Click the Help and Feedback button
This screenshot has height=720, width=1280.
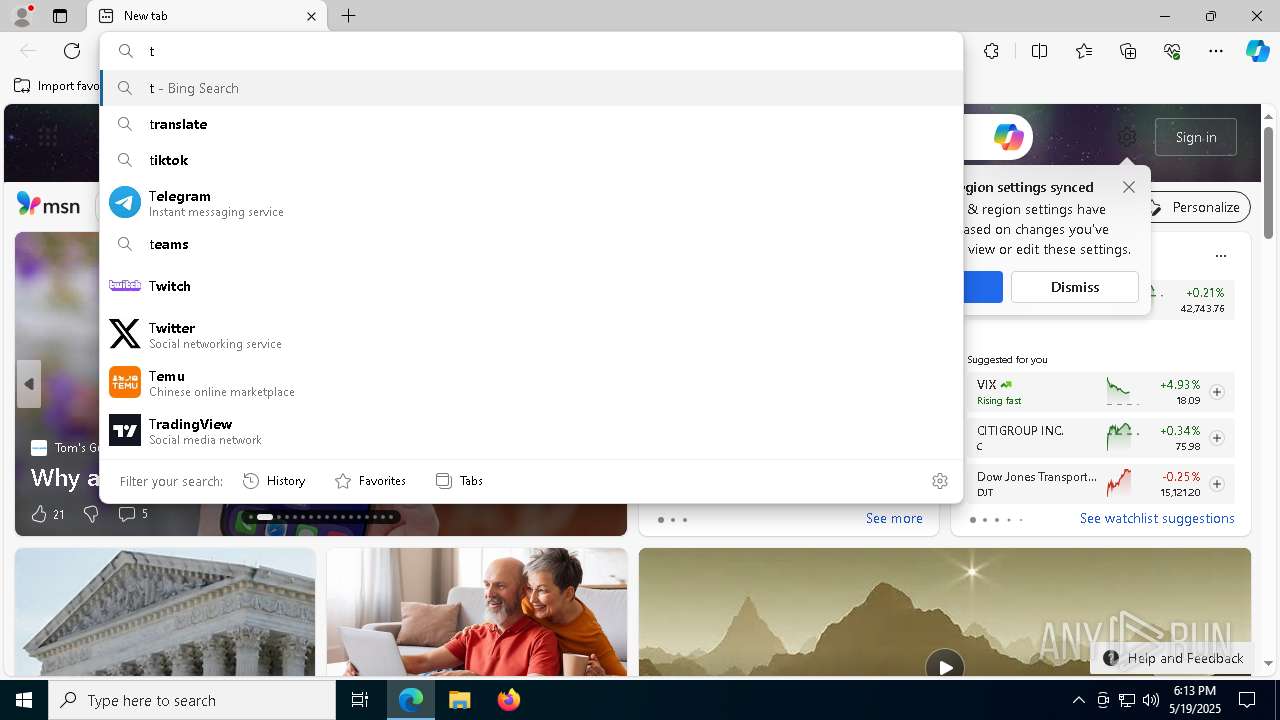(1172, 658)
